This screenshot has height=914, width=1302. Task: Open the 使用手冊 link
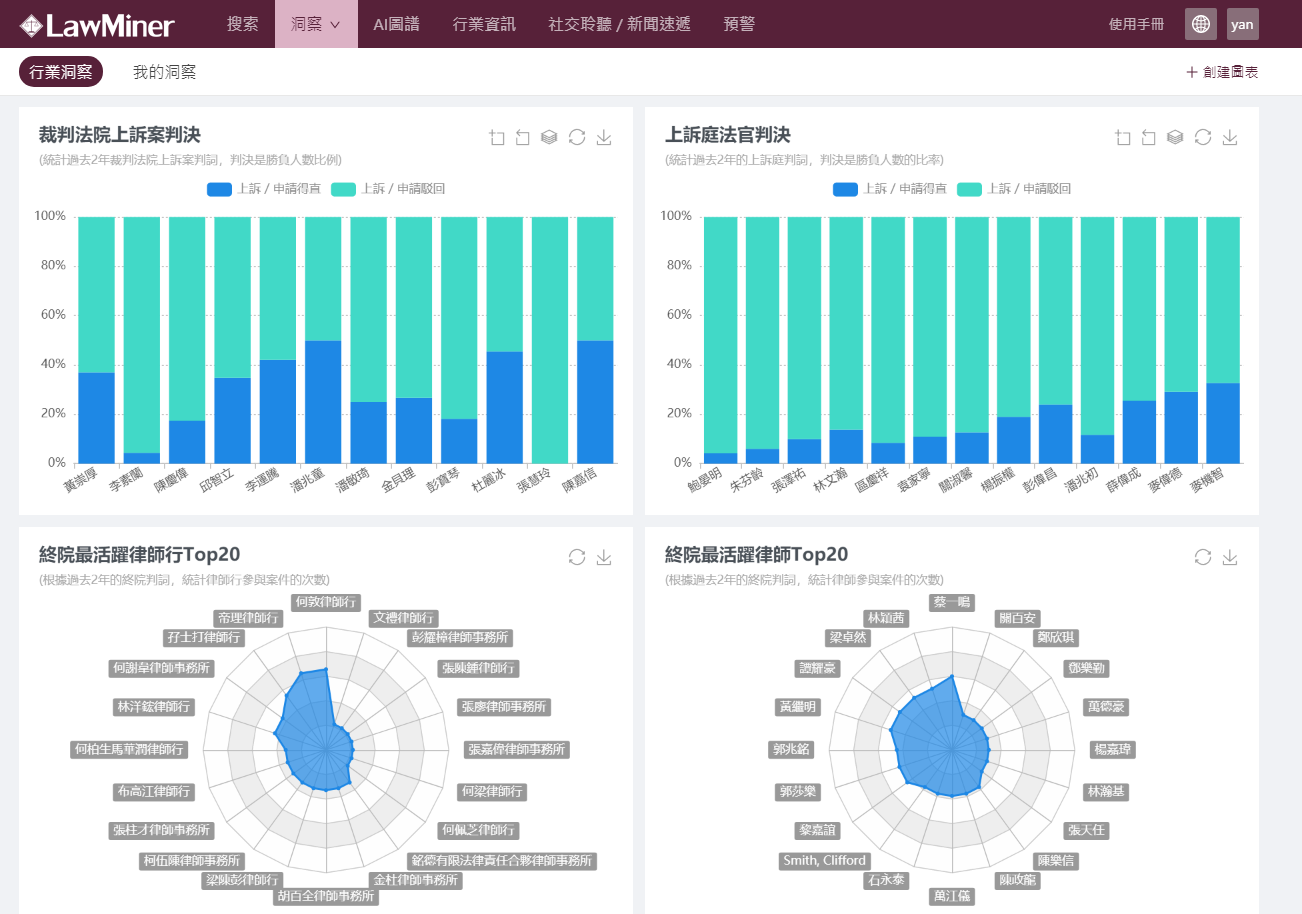(x=1136, y=24)
